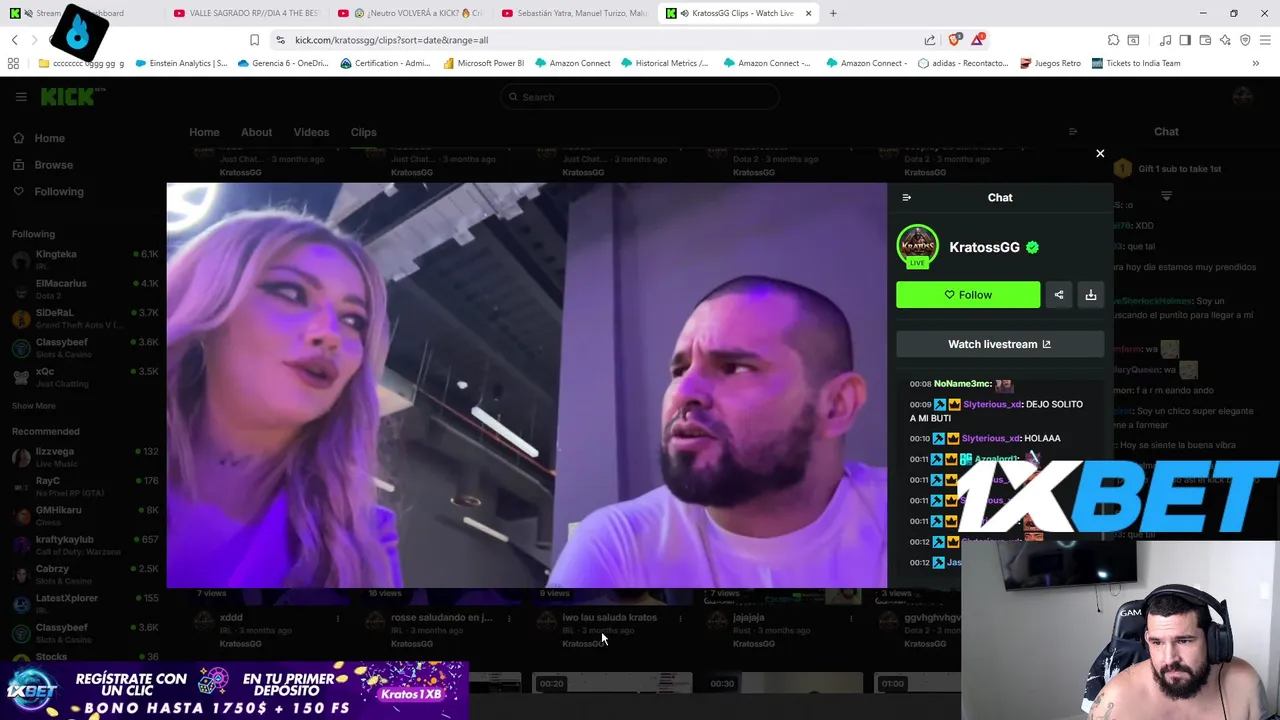Viewport: 1280px width, 720px height.
Task: Open the apps grid icon in bookmarks bar
Action: (x=13, y=63)
